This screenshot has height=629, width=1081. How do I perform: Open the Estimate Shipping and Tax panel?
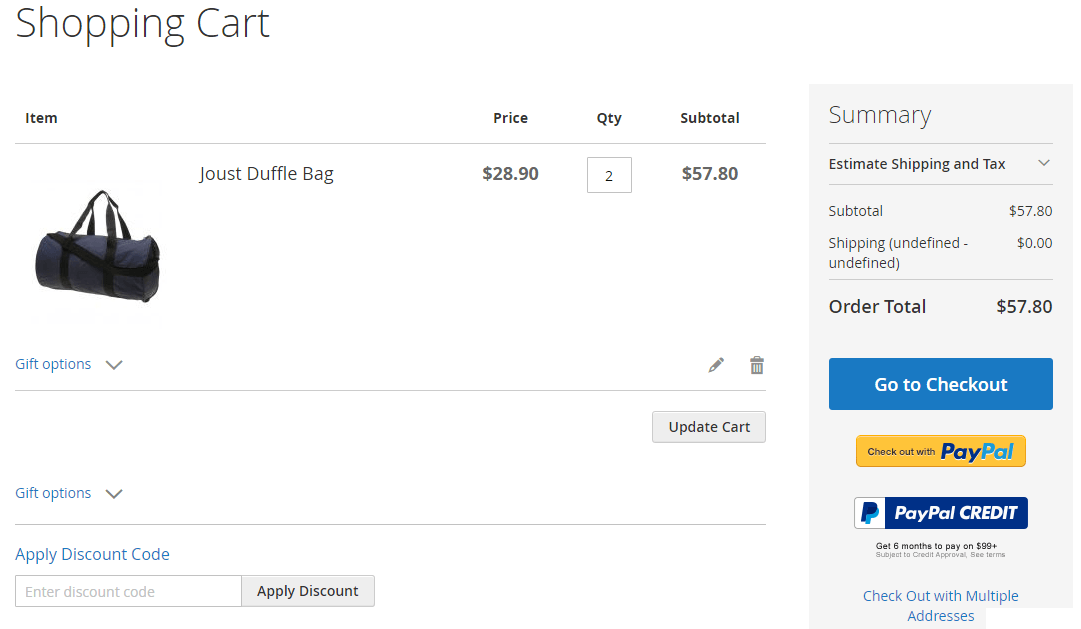click(940, 163)
